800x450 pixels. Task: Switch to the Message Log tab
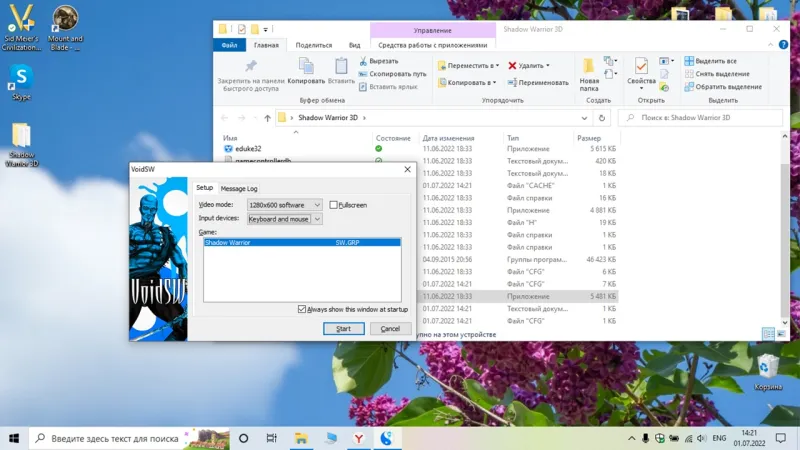[x=239, y=188]
